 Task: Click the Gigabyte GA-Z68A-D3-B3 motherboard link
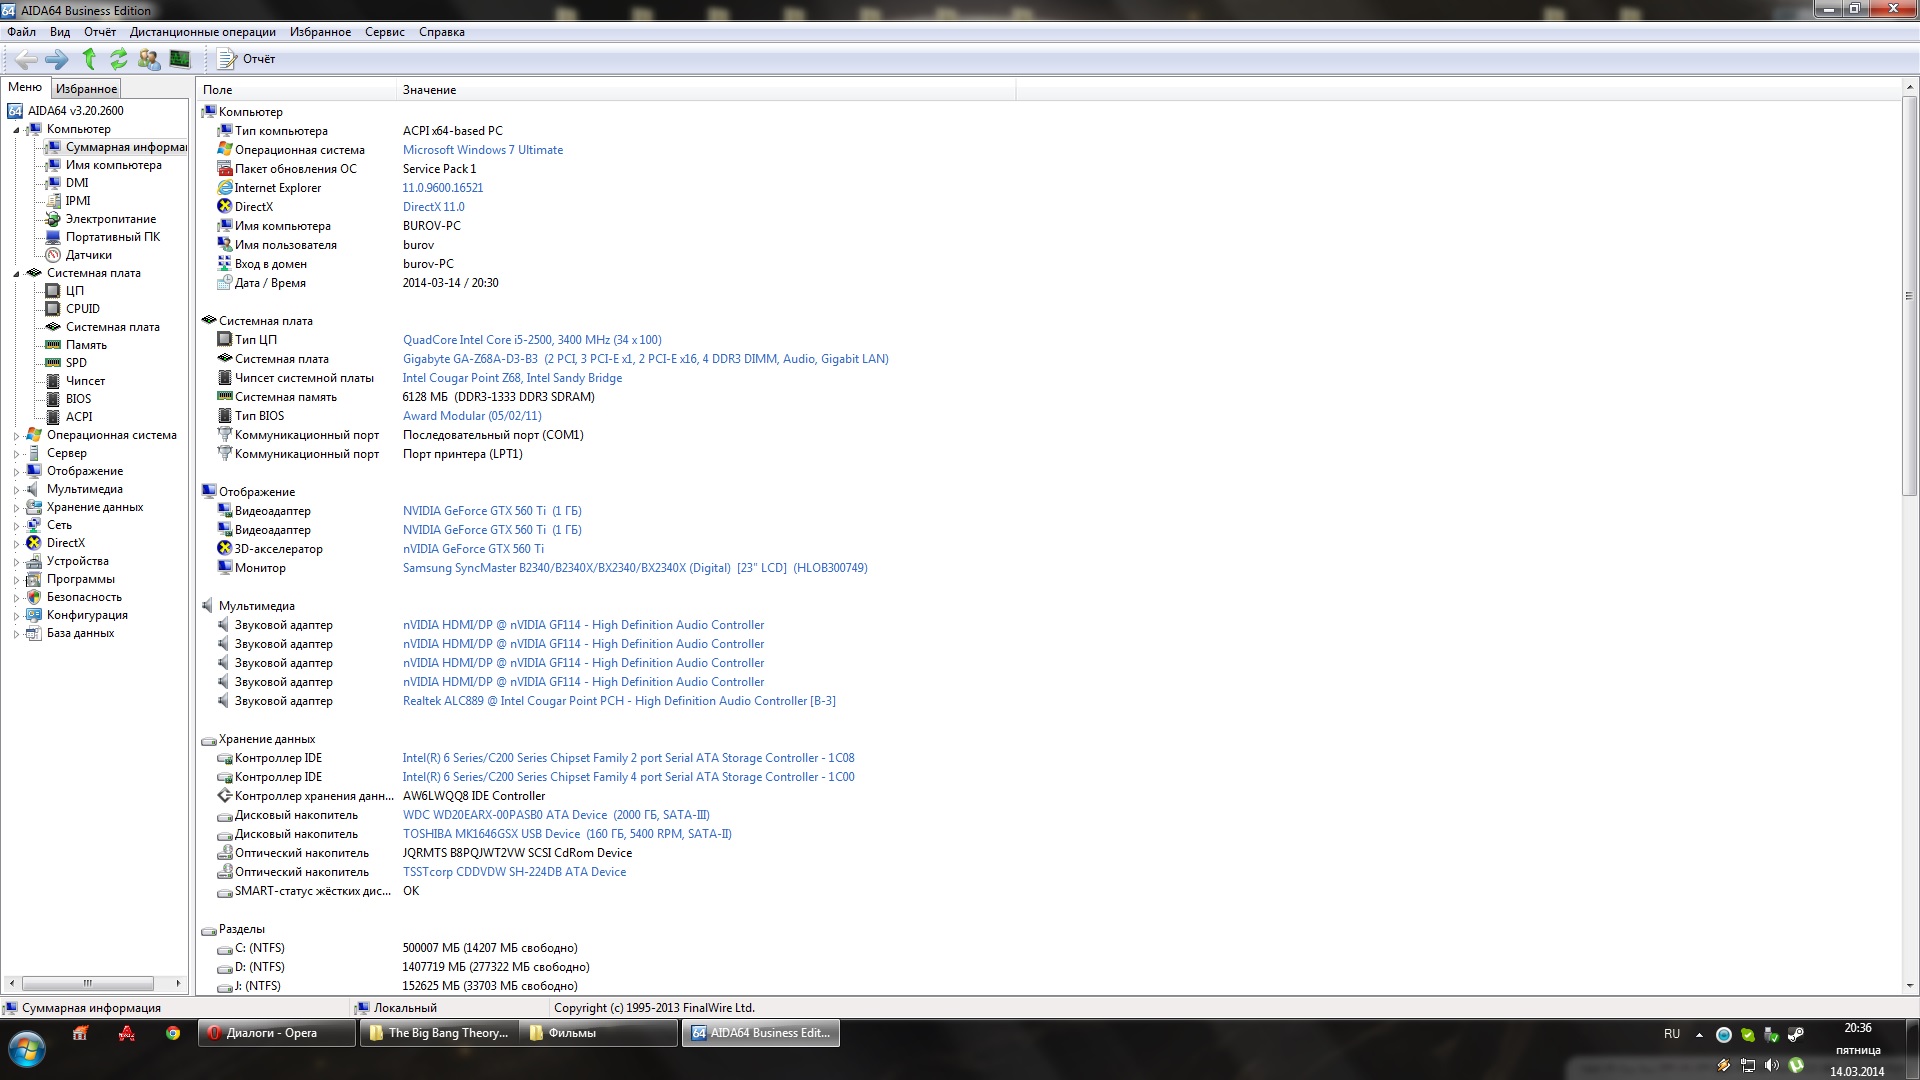[470, 359]
